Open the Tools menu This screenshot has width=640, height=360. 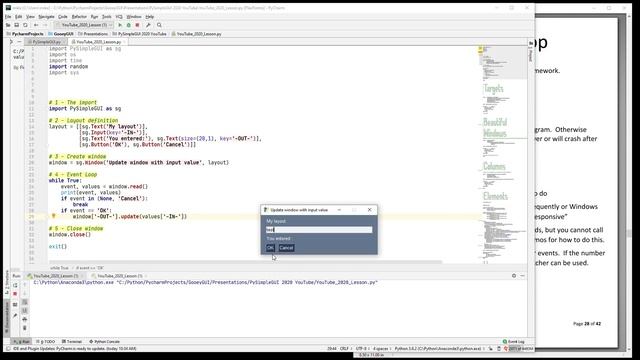pos(107,17)
